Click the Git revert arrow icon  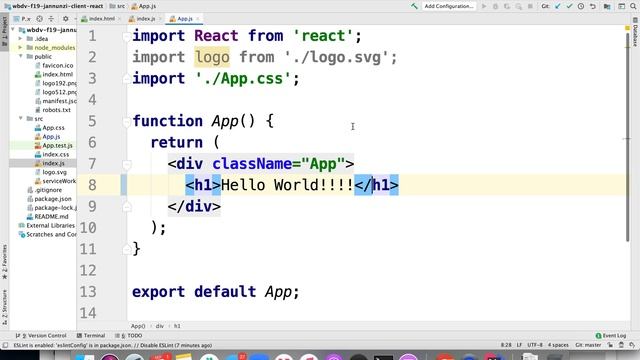coord(593,6)
